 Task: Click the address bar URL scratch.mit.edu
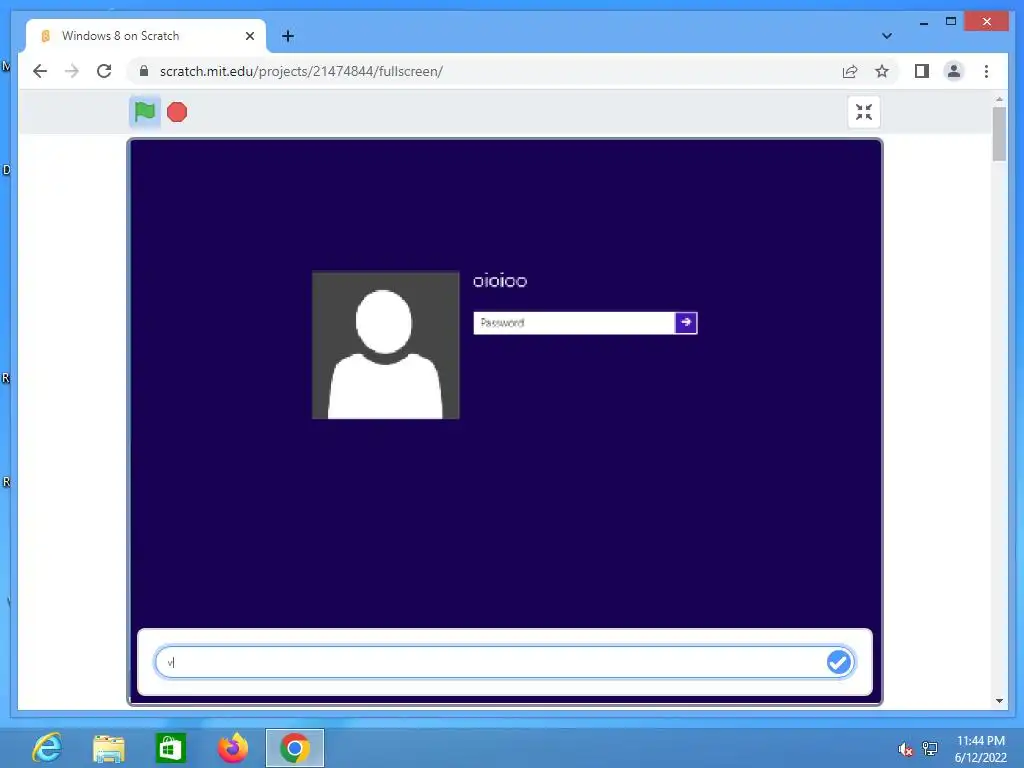(301, 71)
